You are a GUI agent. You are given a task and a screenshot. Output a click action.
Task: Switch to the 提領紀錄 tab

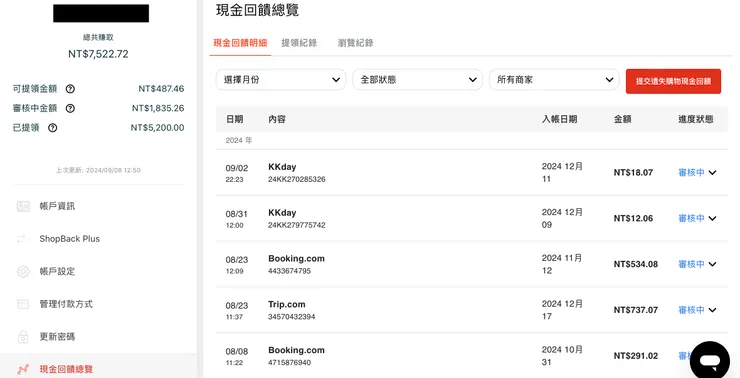[299, 43]
